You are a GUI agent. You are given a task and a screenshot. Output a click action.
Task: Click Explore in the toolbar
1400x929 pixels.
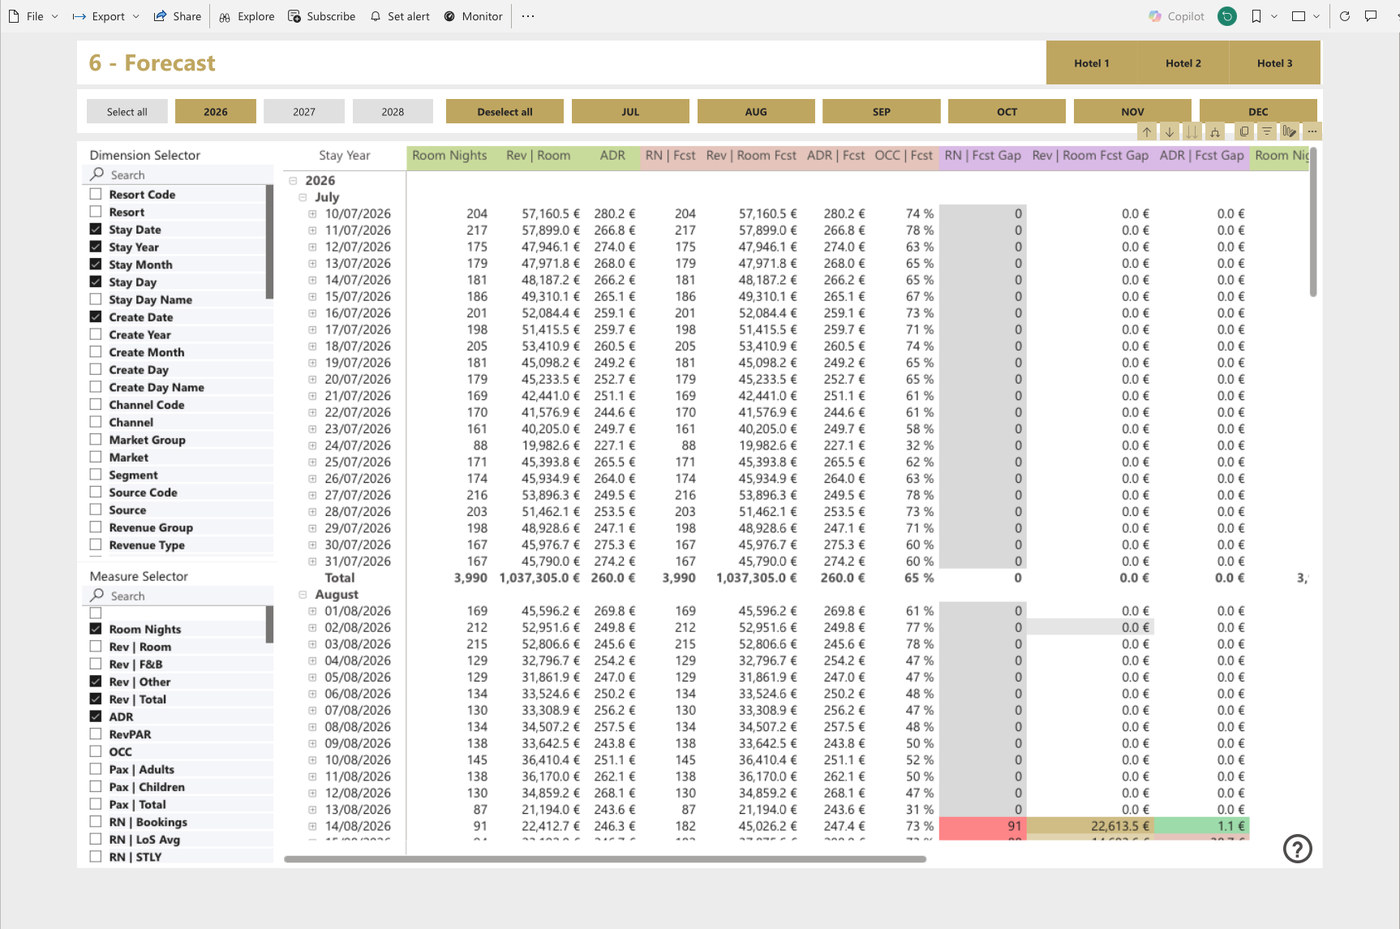click(x=246, y=16)
